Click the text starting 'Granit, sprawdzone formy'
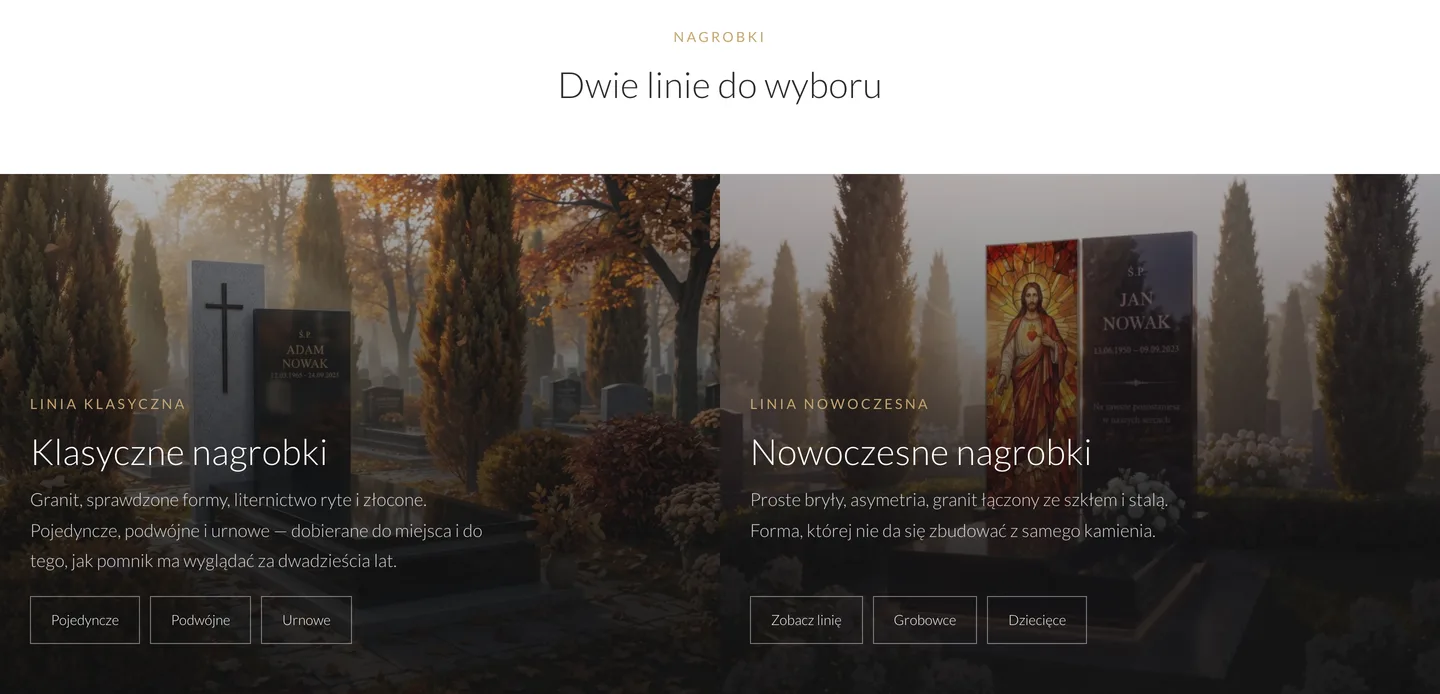This screenshot has width=1440, height=694. tap(257, 530)
